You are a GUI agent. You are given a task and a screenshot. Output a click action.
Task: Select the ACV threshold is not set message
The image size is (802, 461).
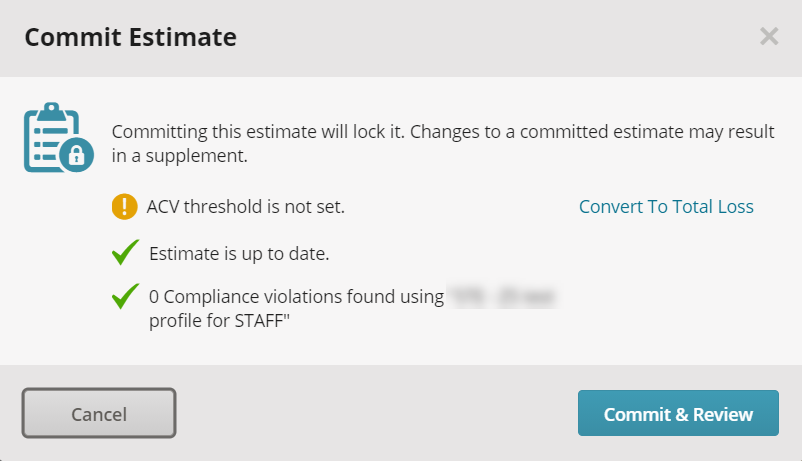pyautogui.click(x=246, y=207)
